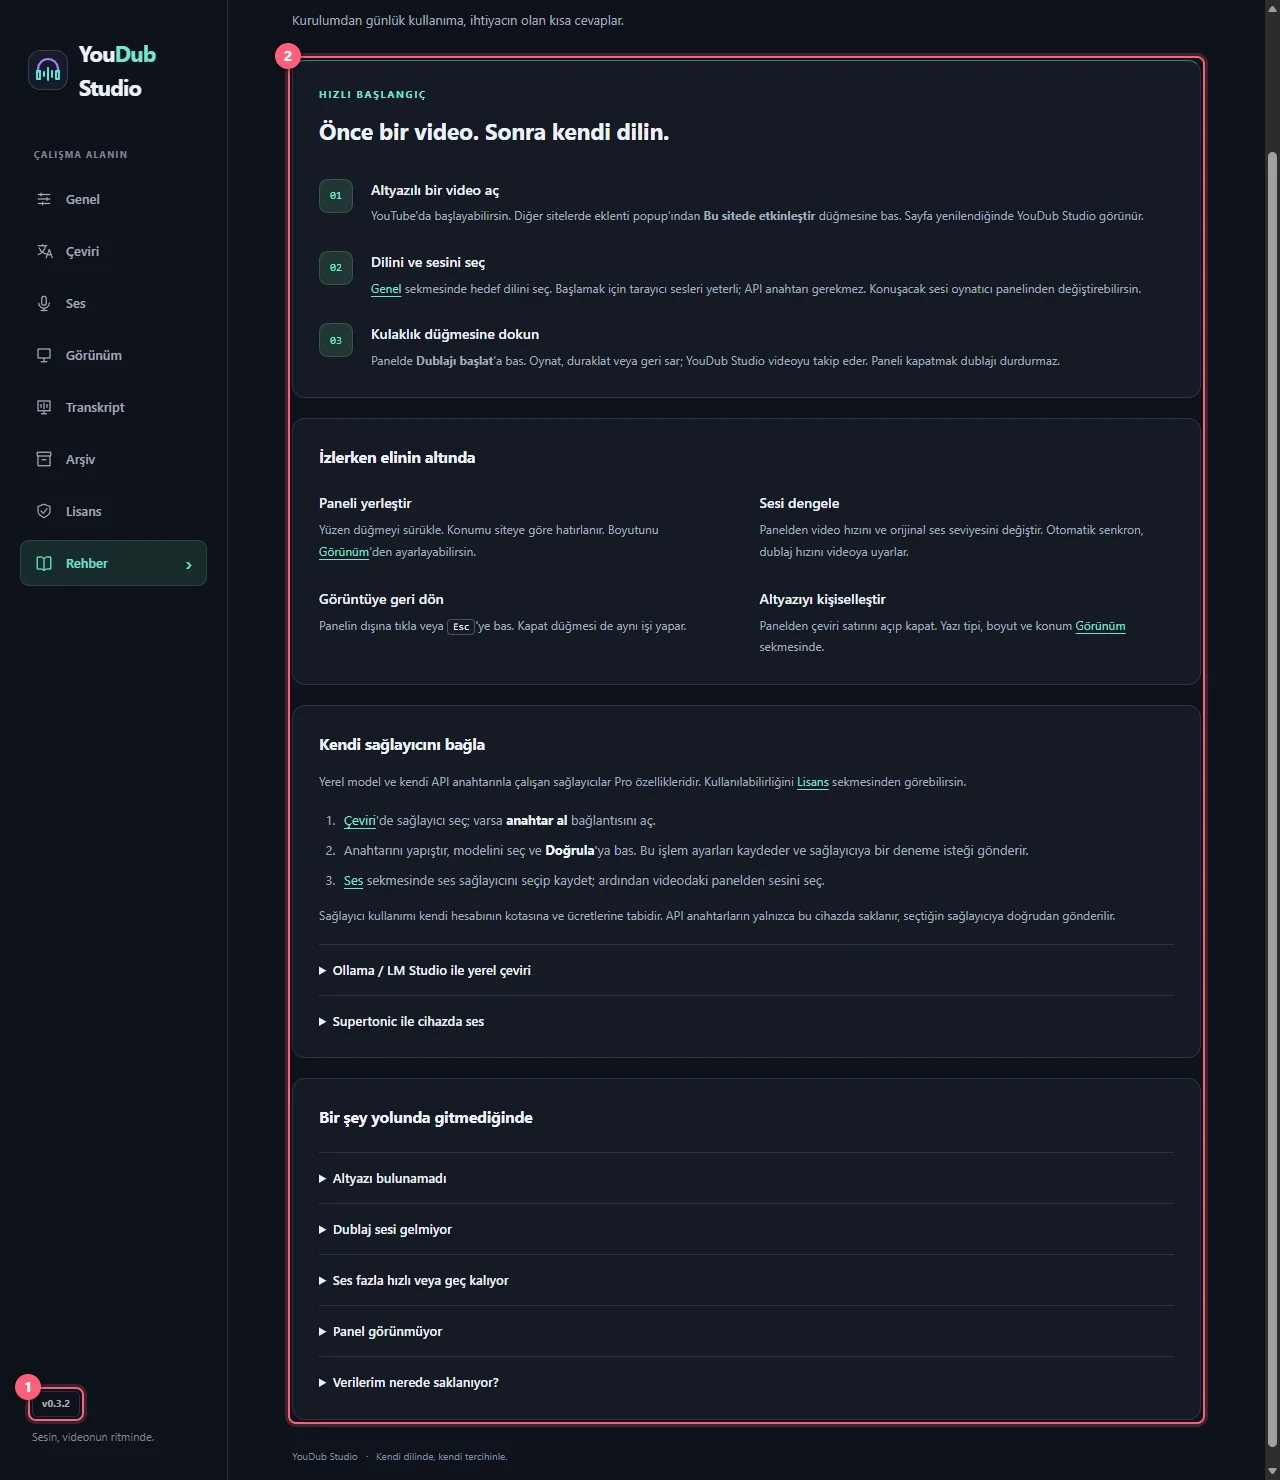Click the open book icon beside Rehber

(x=44, y=563)
